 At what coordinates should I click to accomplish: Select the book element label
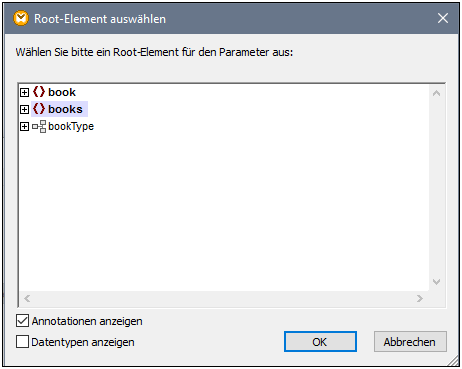(62, 92)
